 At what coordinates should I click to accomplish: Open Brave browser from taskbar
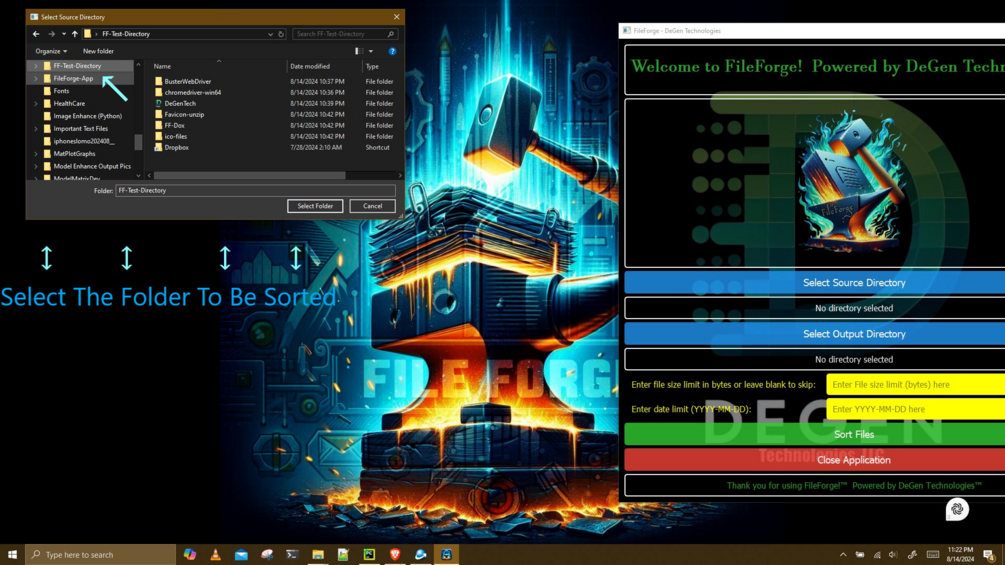[395, 555]
